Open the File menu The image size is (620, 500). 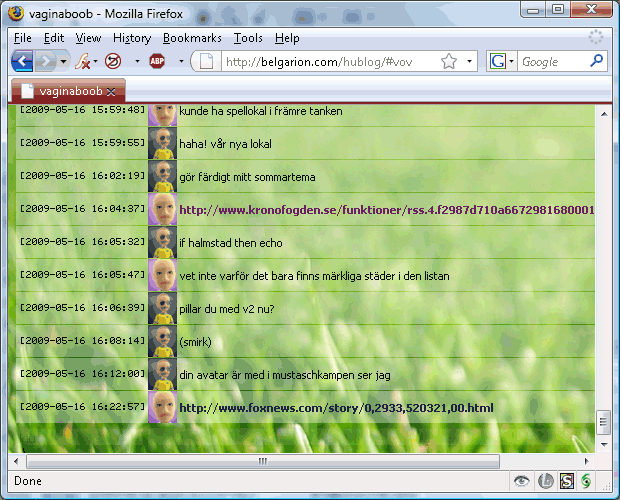click(x=23, y=38)
